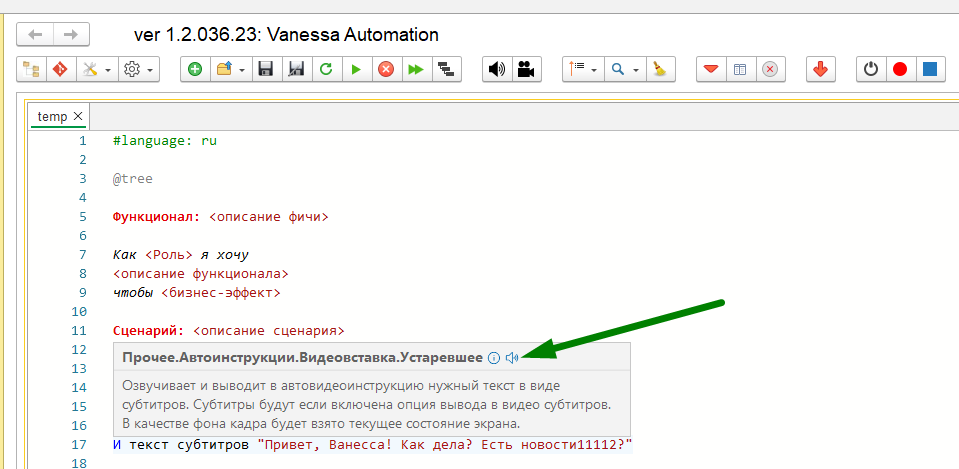Save the file with the floppy disk icon
The height and width of the screenshot is (469, 959).
click(266, 69)
